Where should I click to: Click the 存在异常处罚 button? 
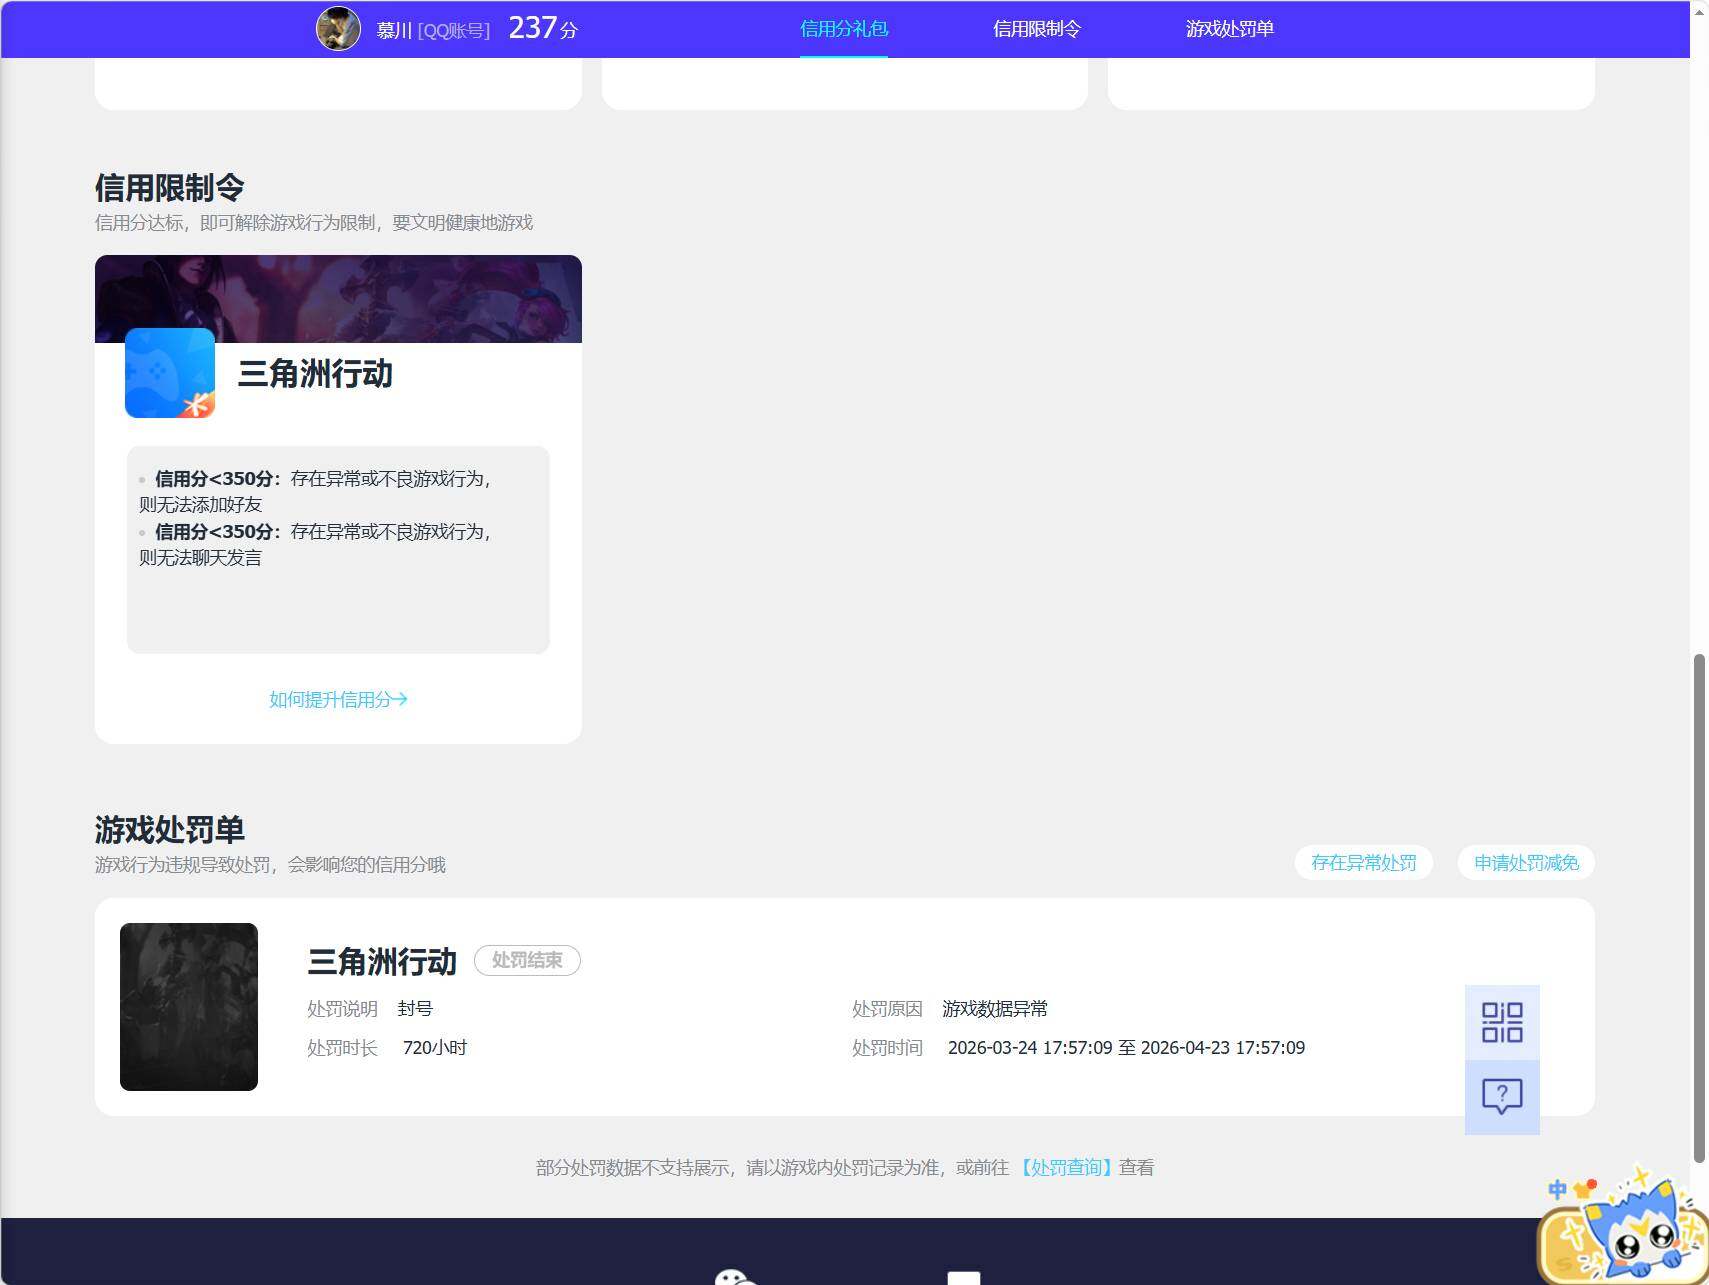(1364, 862)
